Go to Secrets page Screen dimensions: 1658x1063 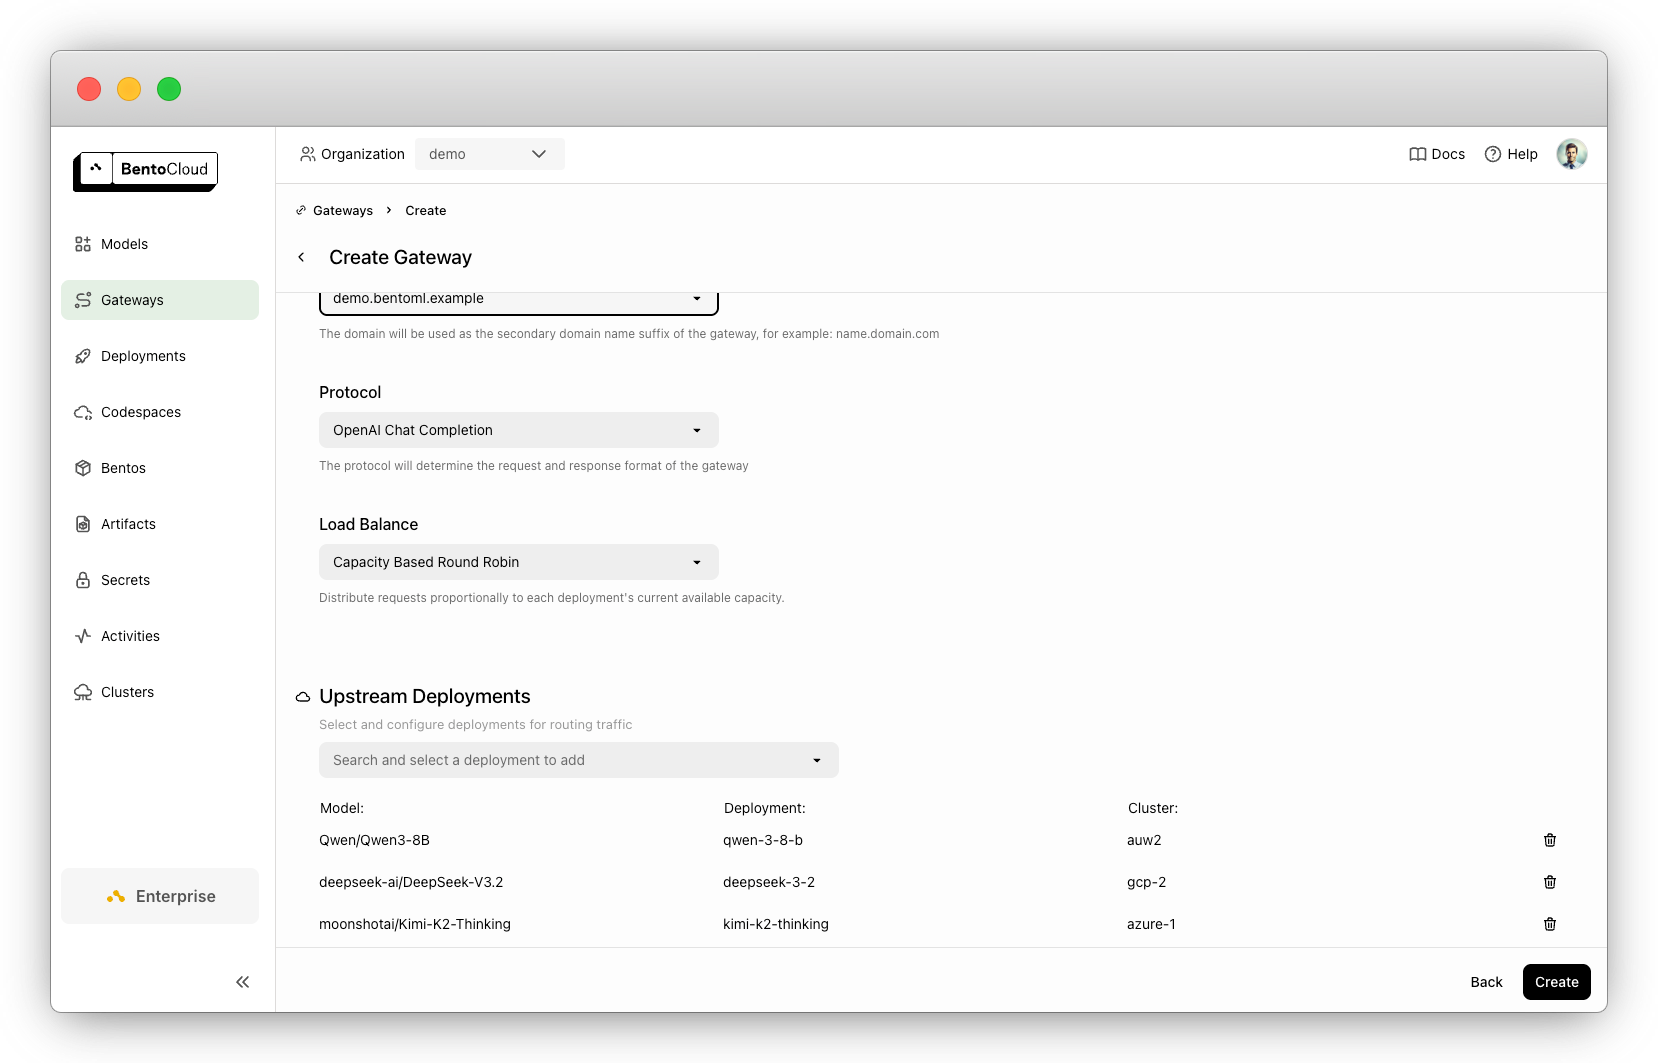click(x=160, y=580)
